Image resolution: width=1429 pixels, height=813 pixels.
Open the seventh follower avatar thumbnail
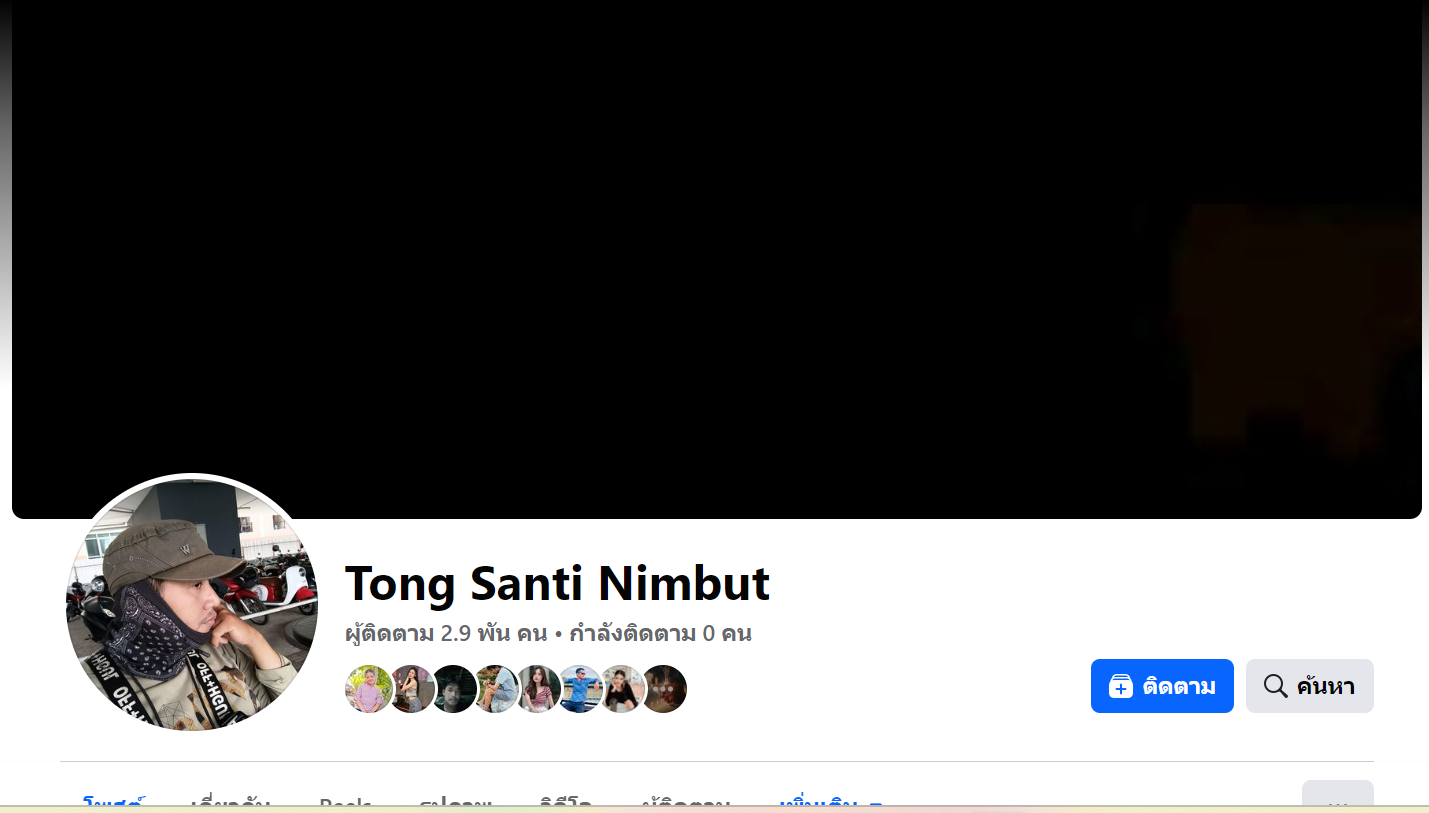(x=621, y=689)
